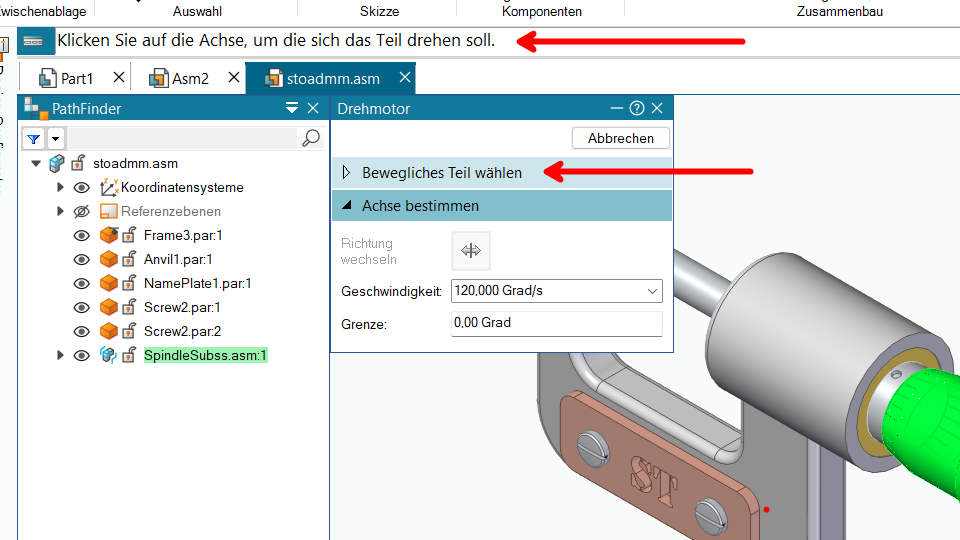Toggle visibility of NamePlate1.par:1

(x=81, y=283)
